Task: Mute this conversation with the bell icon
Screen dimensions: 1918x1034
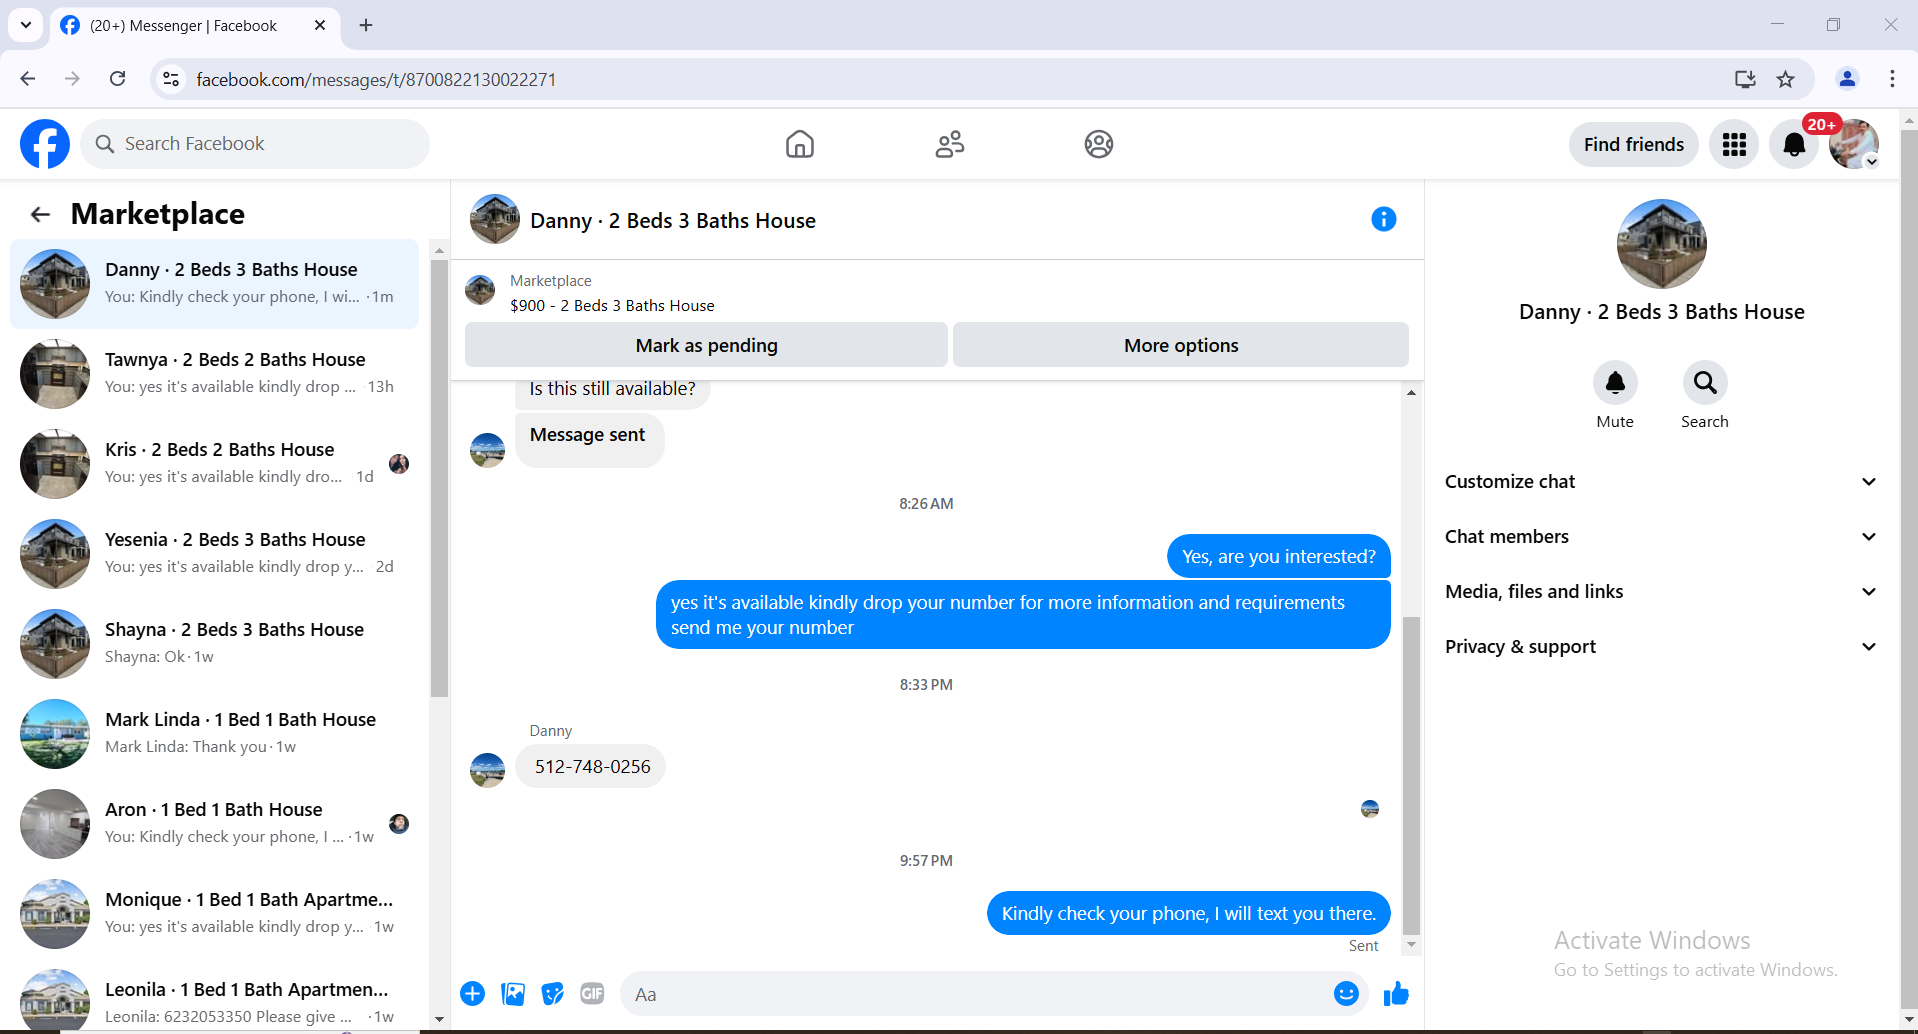Action: pos(1615,383)
